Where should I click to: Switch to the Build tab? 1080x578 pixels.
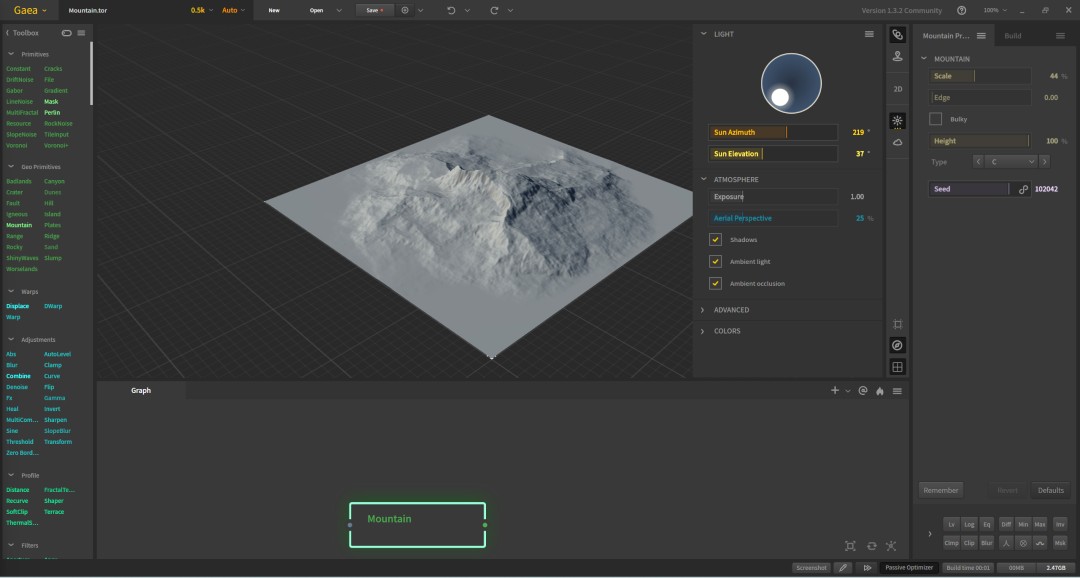tap(1012, 36)
